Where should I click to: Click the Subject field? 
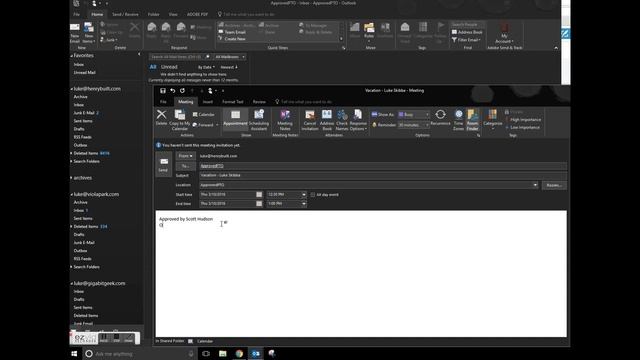383,176
